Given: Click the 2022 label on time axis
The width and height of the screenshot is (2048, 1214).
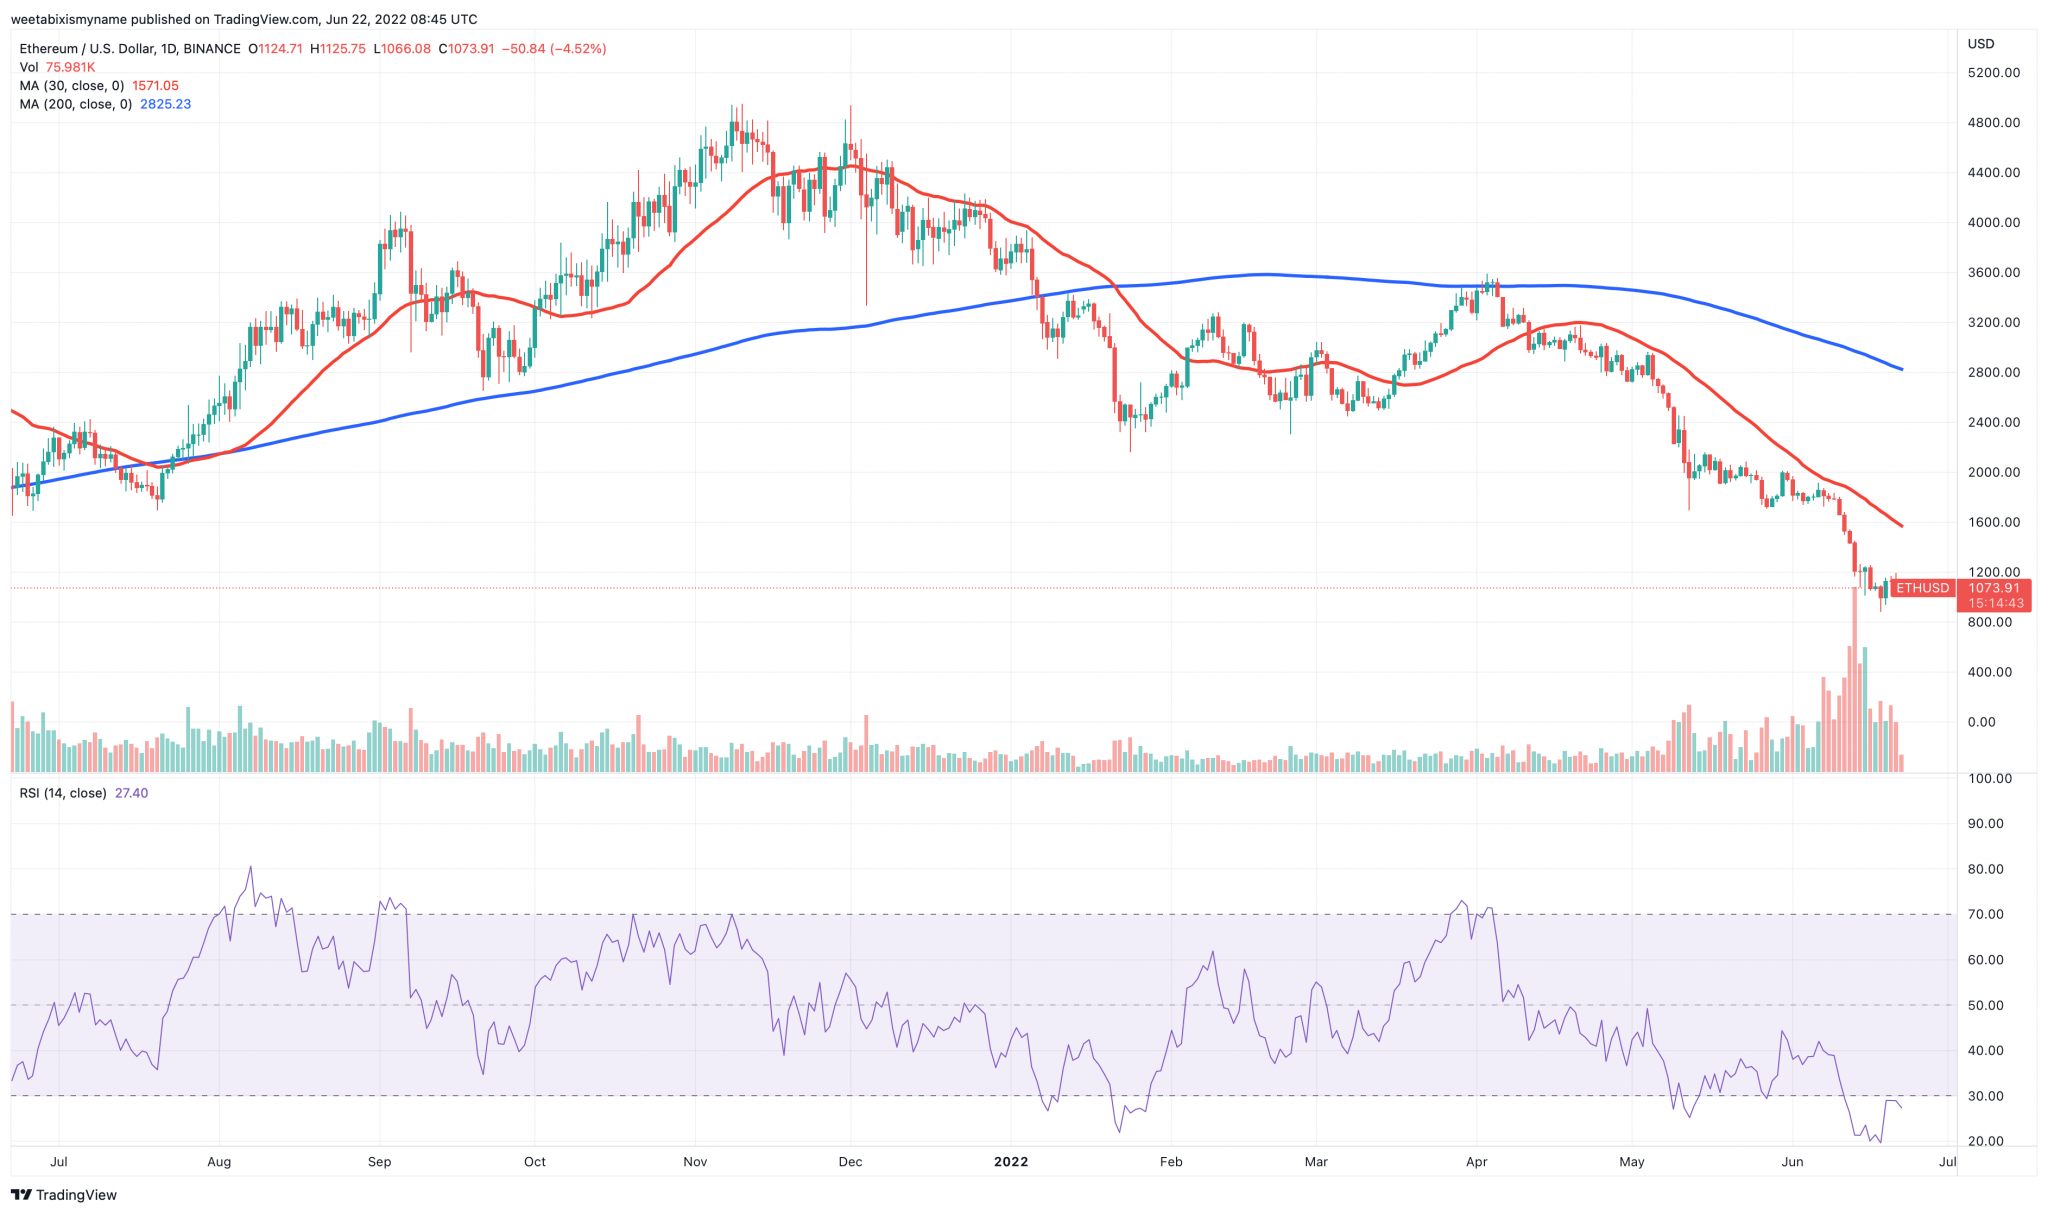Looking at the screenshot, I should tap(1011, 1161).
